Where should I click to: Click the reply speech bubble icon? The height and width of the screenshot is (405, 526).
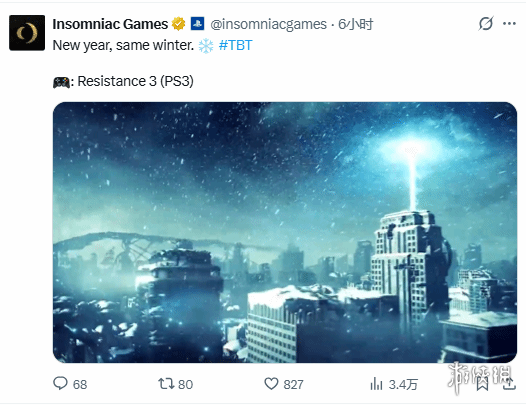coord(60,384)
